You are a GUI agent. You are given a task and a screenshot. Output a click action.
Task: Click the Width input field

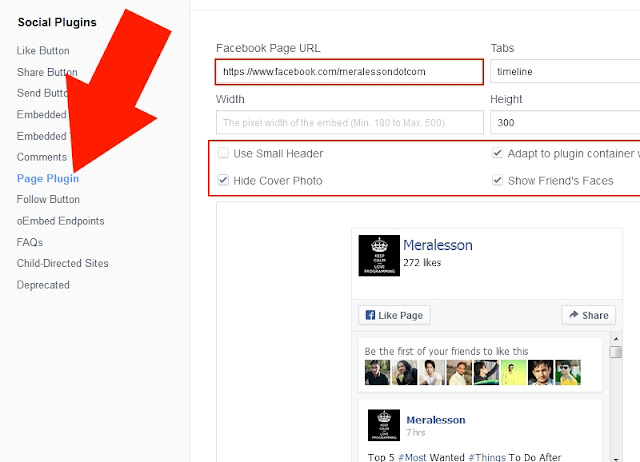349,122
